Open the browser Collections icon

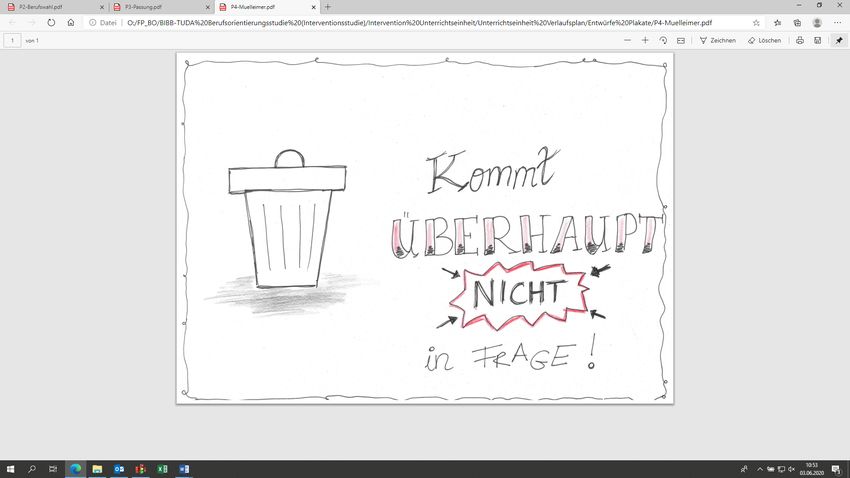click(x=797, y=21)
